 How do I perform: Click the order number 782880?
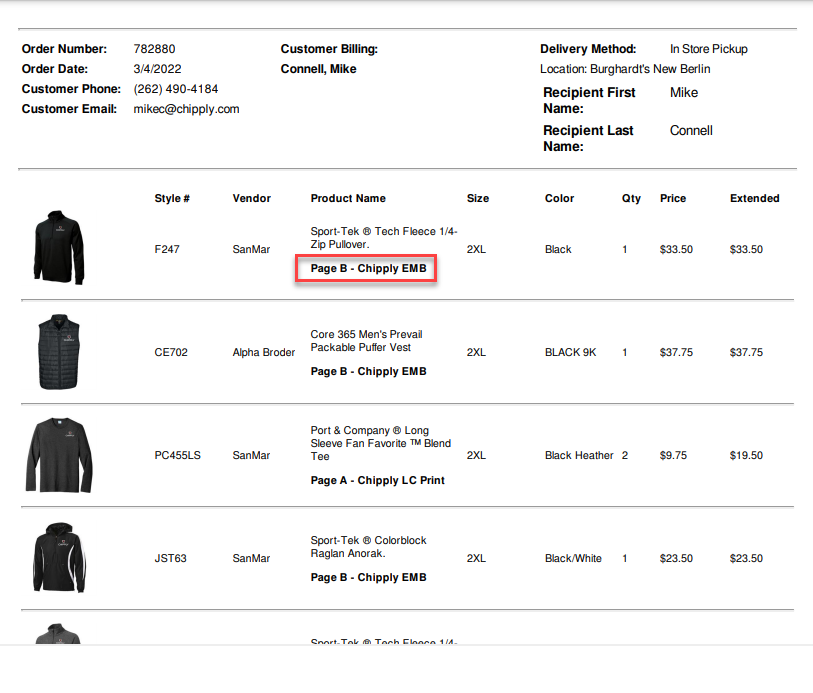pos(152,48)
